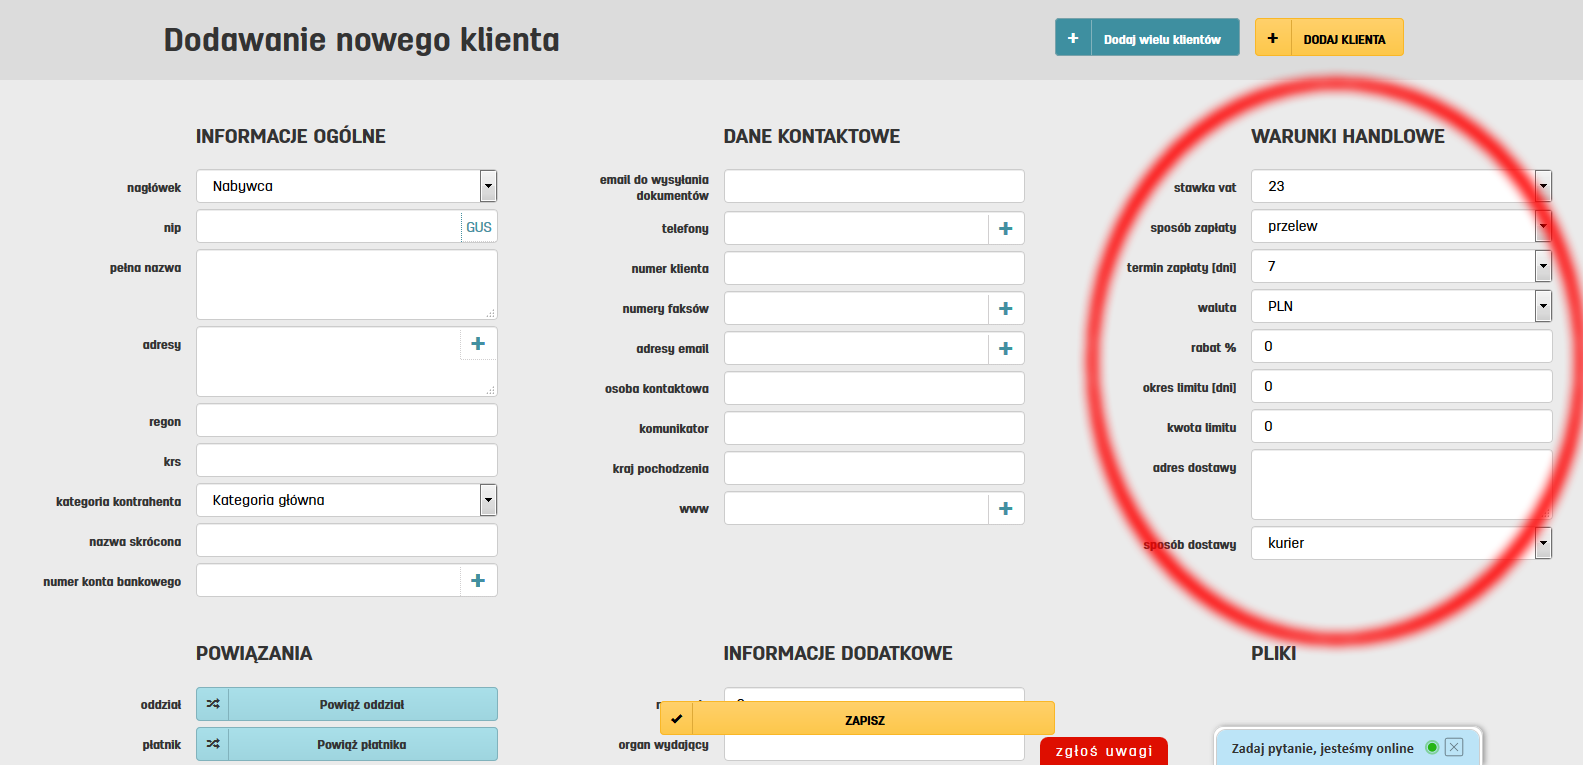The image size is (1583, 765).
Task: Click the pełna nazwa text area
Action: pos(346,284)
